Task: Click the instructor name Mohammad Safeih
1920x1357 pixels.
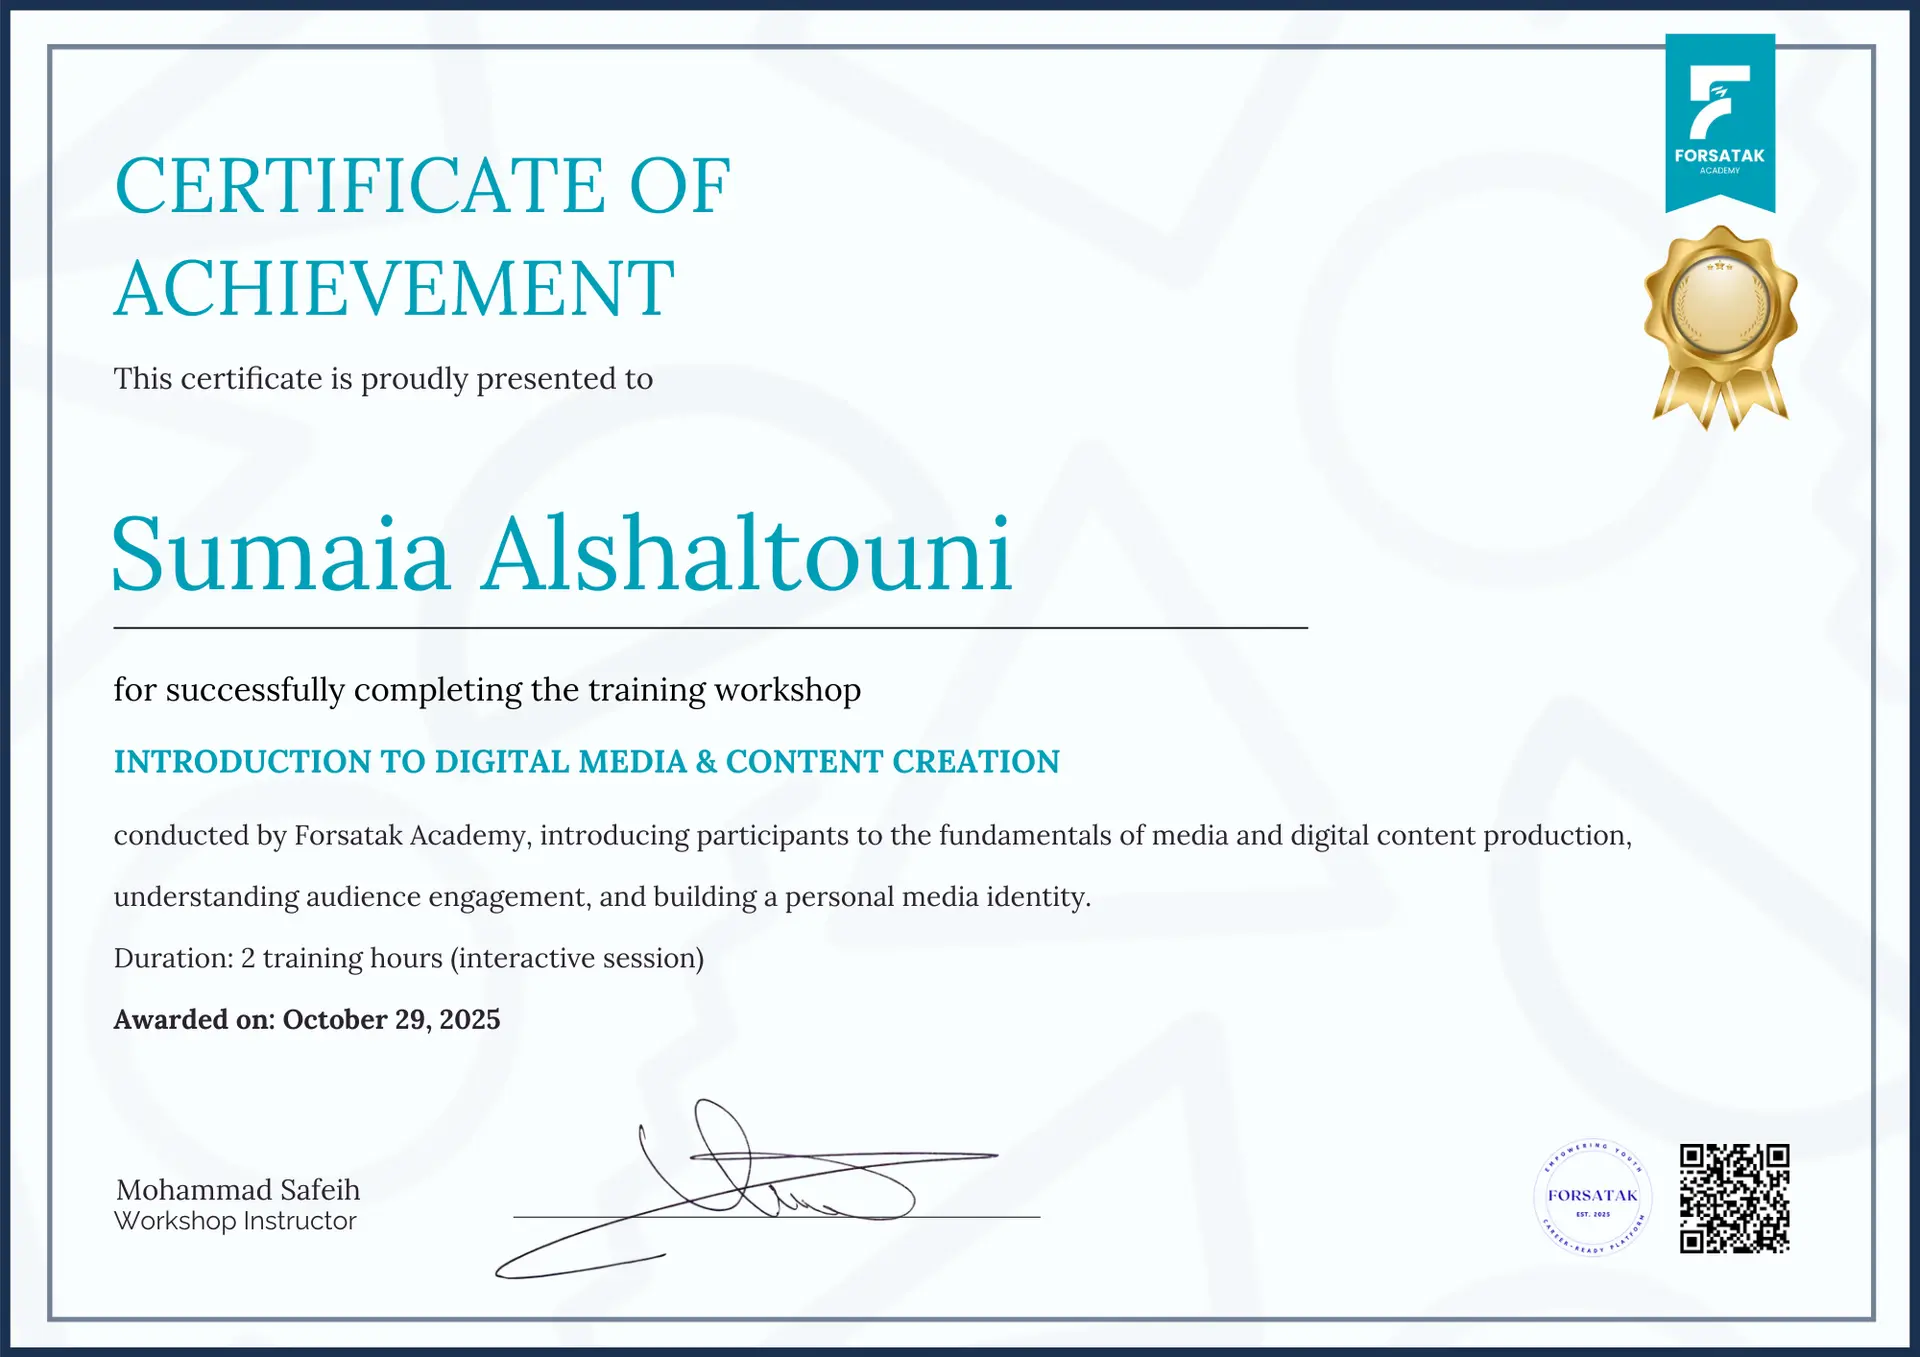Action: 238,1189
